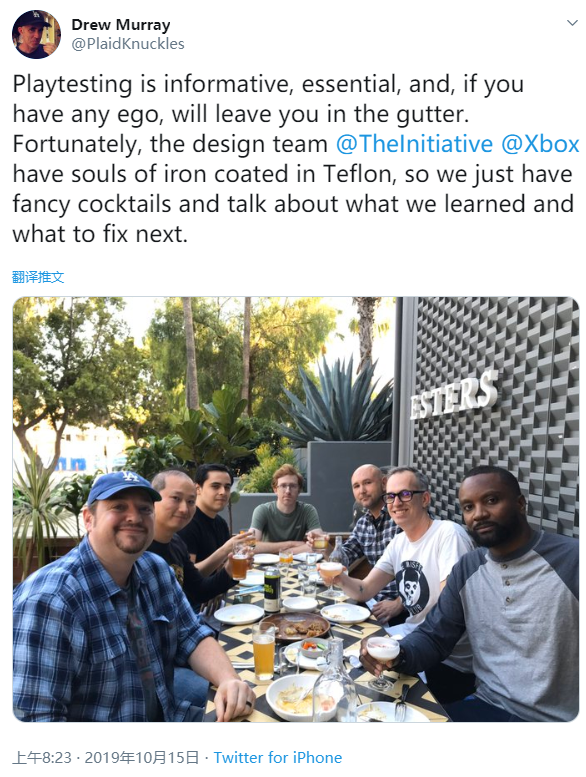
Task: Open the attached group dinner photo
Action: [296, 509]
